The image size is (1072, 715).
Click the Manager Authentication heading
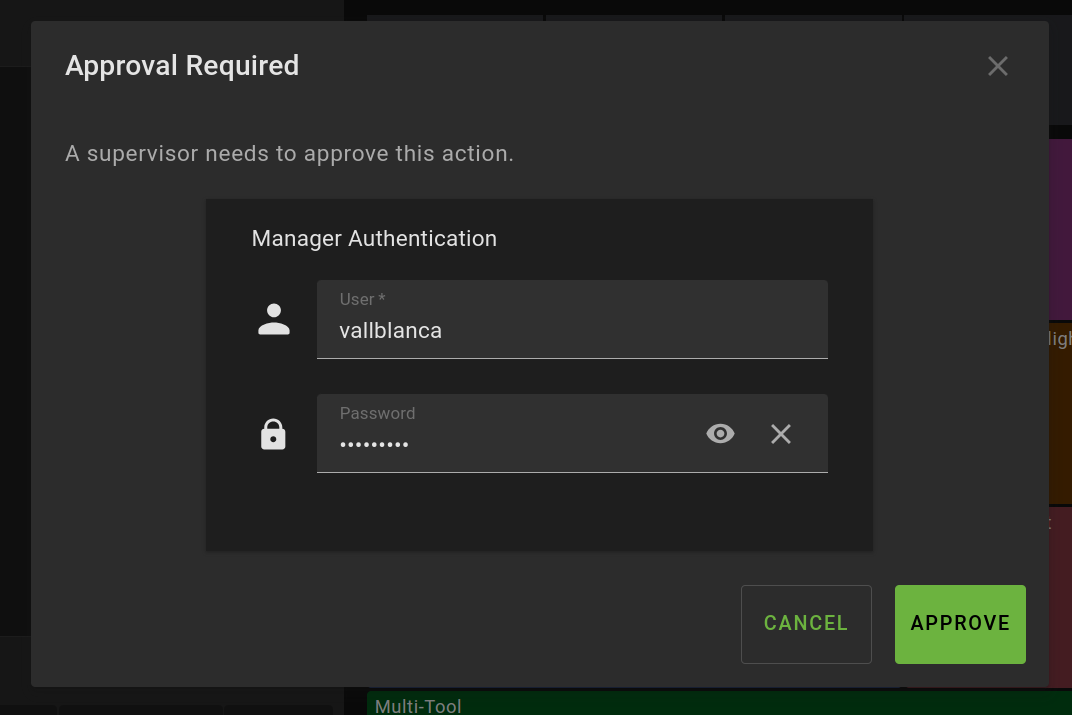(374, 239)
